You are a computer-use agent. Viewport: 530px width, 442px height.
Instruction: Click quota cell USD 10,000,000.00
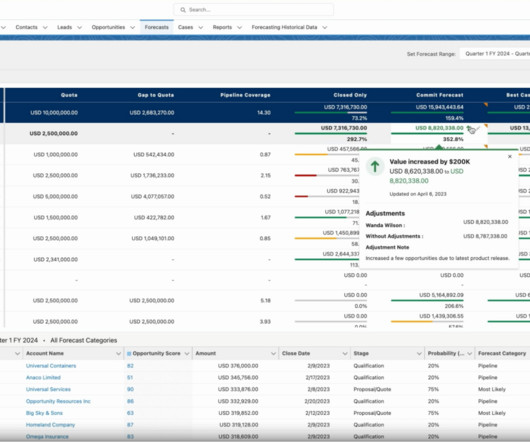54,113
